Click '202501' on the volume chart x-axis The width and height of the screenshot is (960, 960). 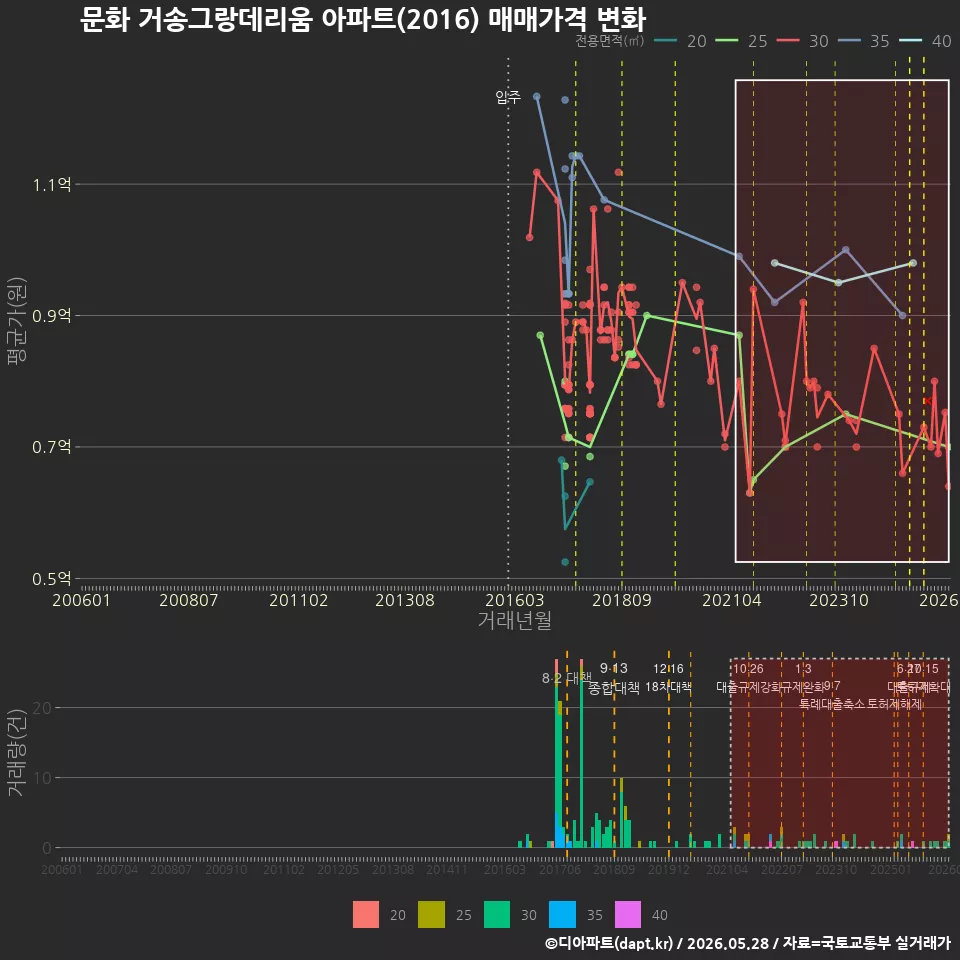point(891,870)
